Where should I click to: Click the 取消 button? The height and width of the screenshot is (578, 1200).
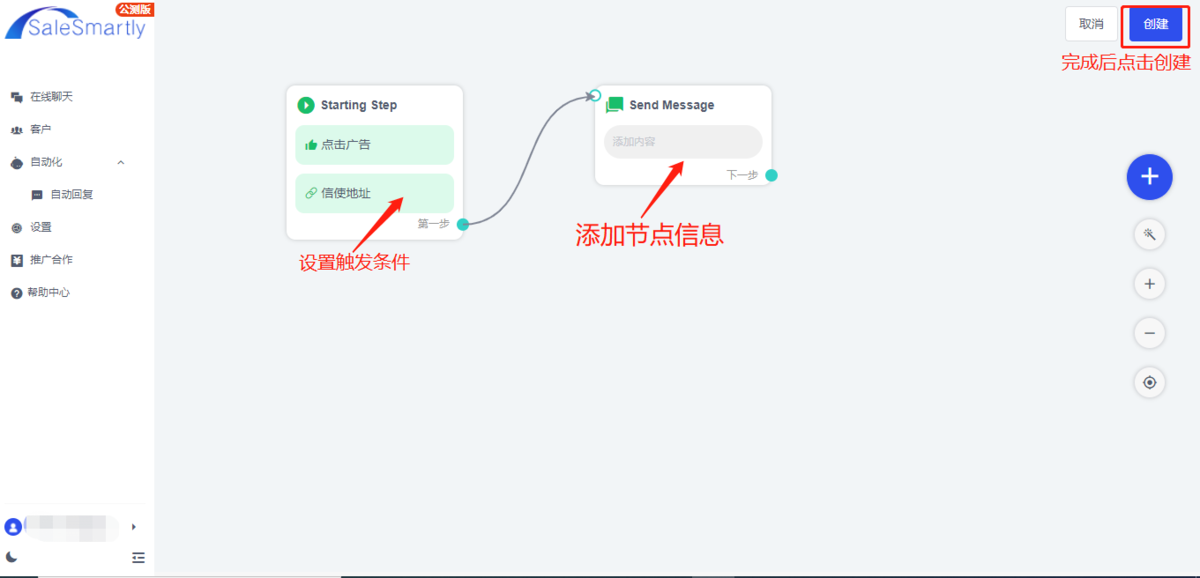[1092, 24]
